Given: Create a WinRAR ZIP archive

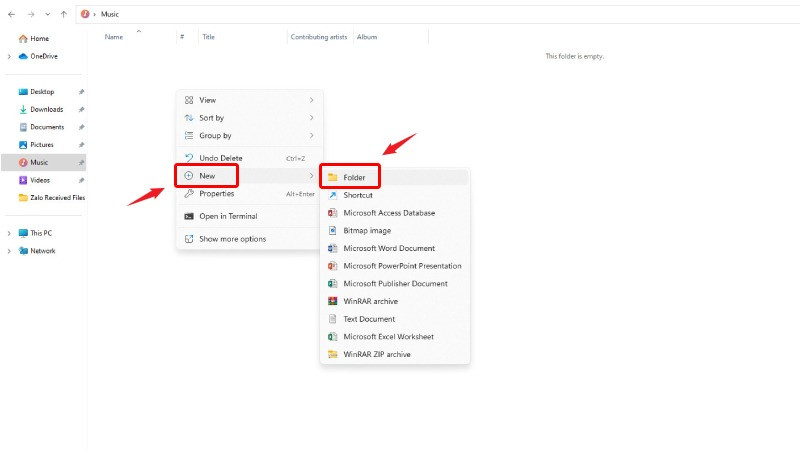Looking at the screenshot, I should tap(395, 354).
